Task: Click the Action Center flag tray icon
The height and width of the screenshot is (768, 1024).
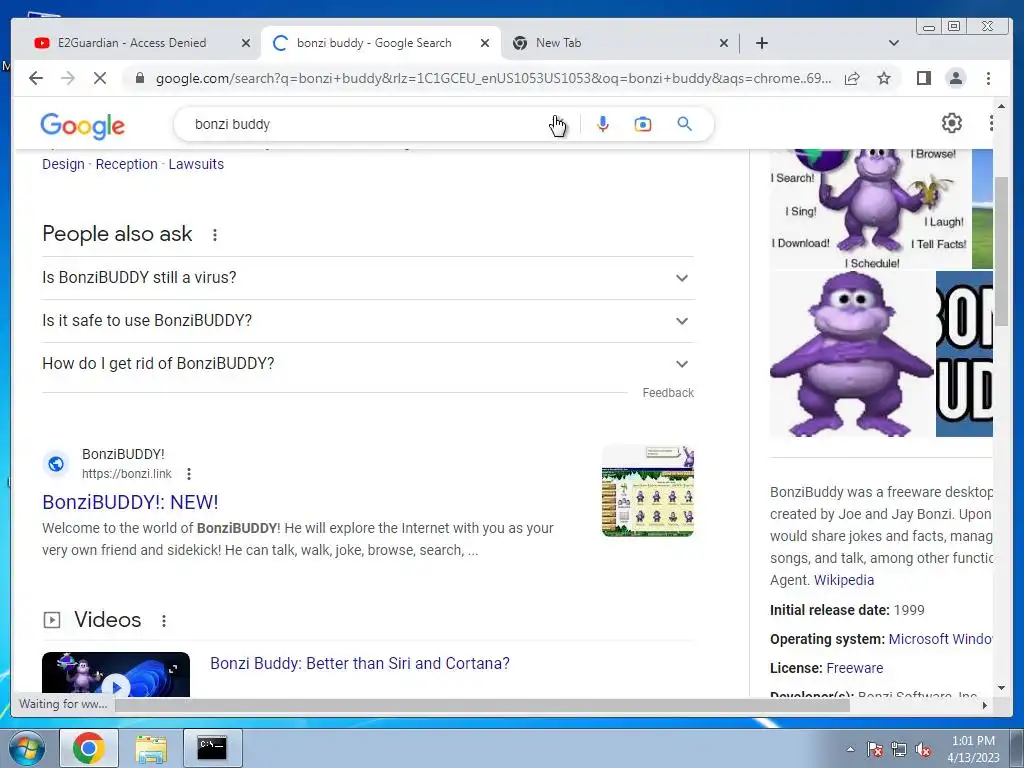Action: click(875, 750)
